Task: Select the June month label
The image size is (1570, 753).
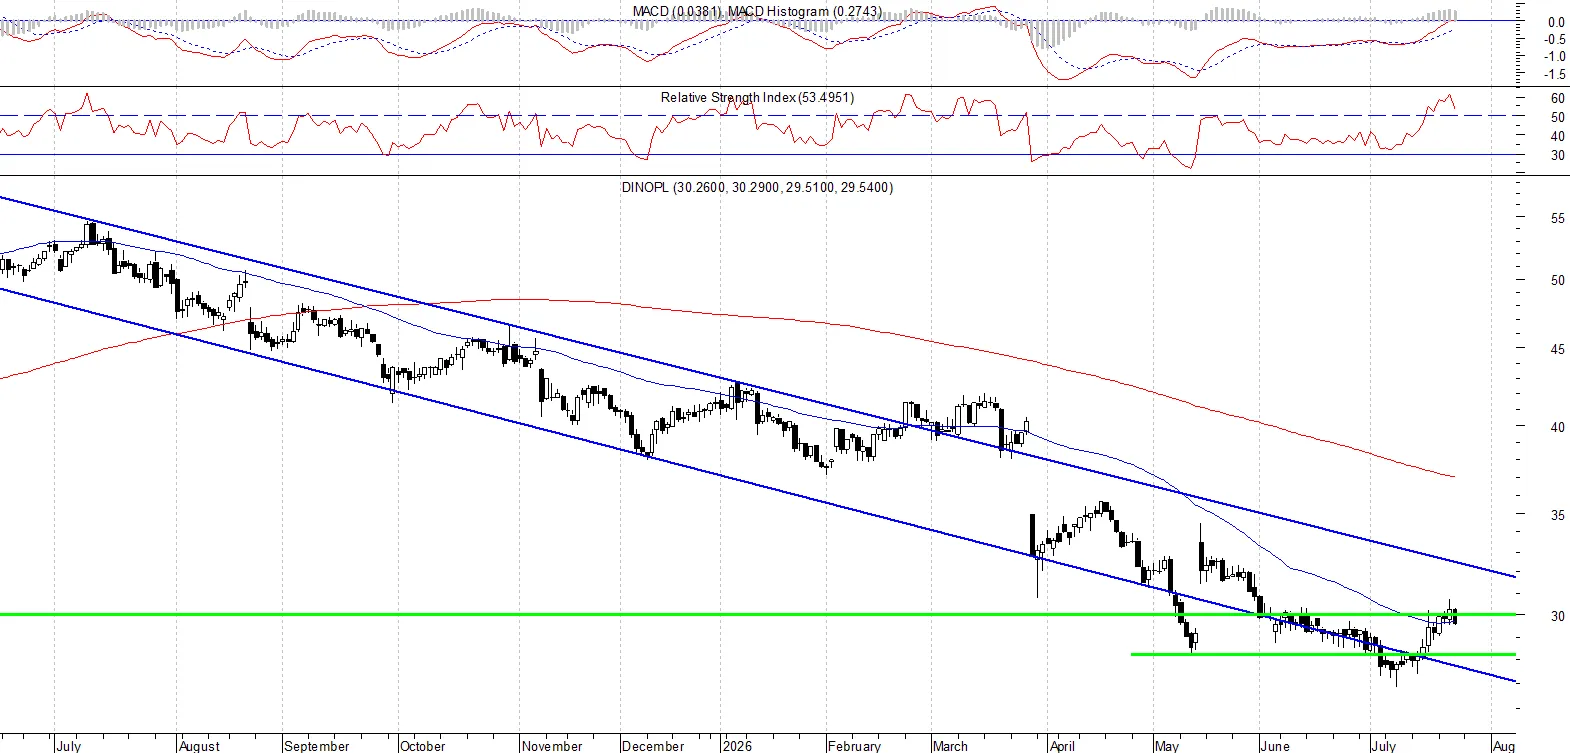Action: (x=1275, y=746)
